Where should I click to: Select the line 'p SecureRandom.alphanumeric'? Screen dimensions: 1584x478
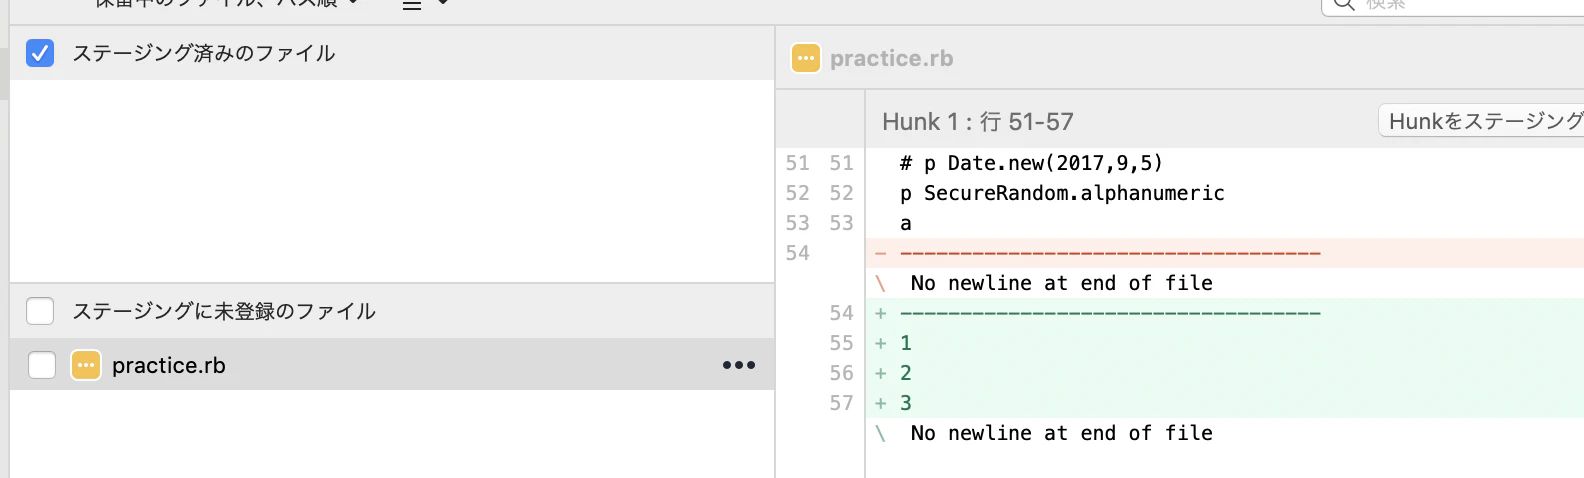pos(1062,193)
